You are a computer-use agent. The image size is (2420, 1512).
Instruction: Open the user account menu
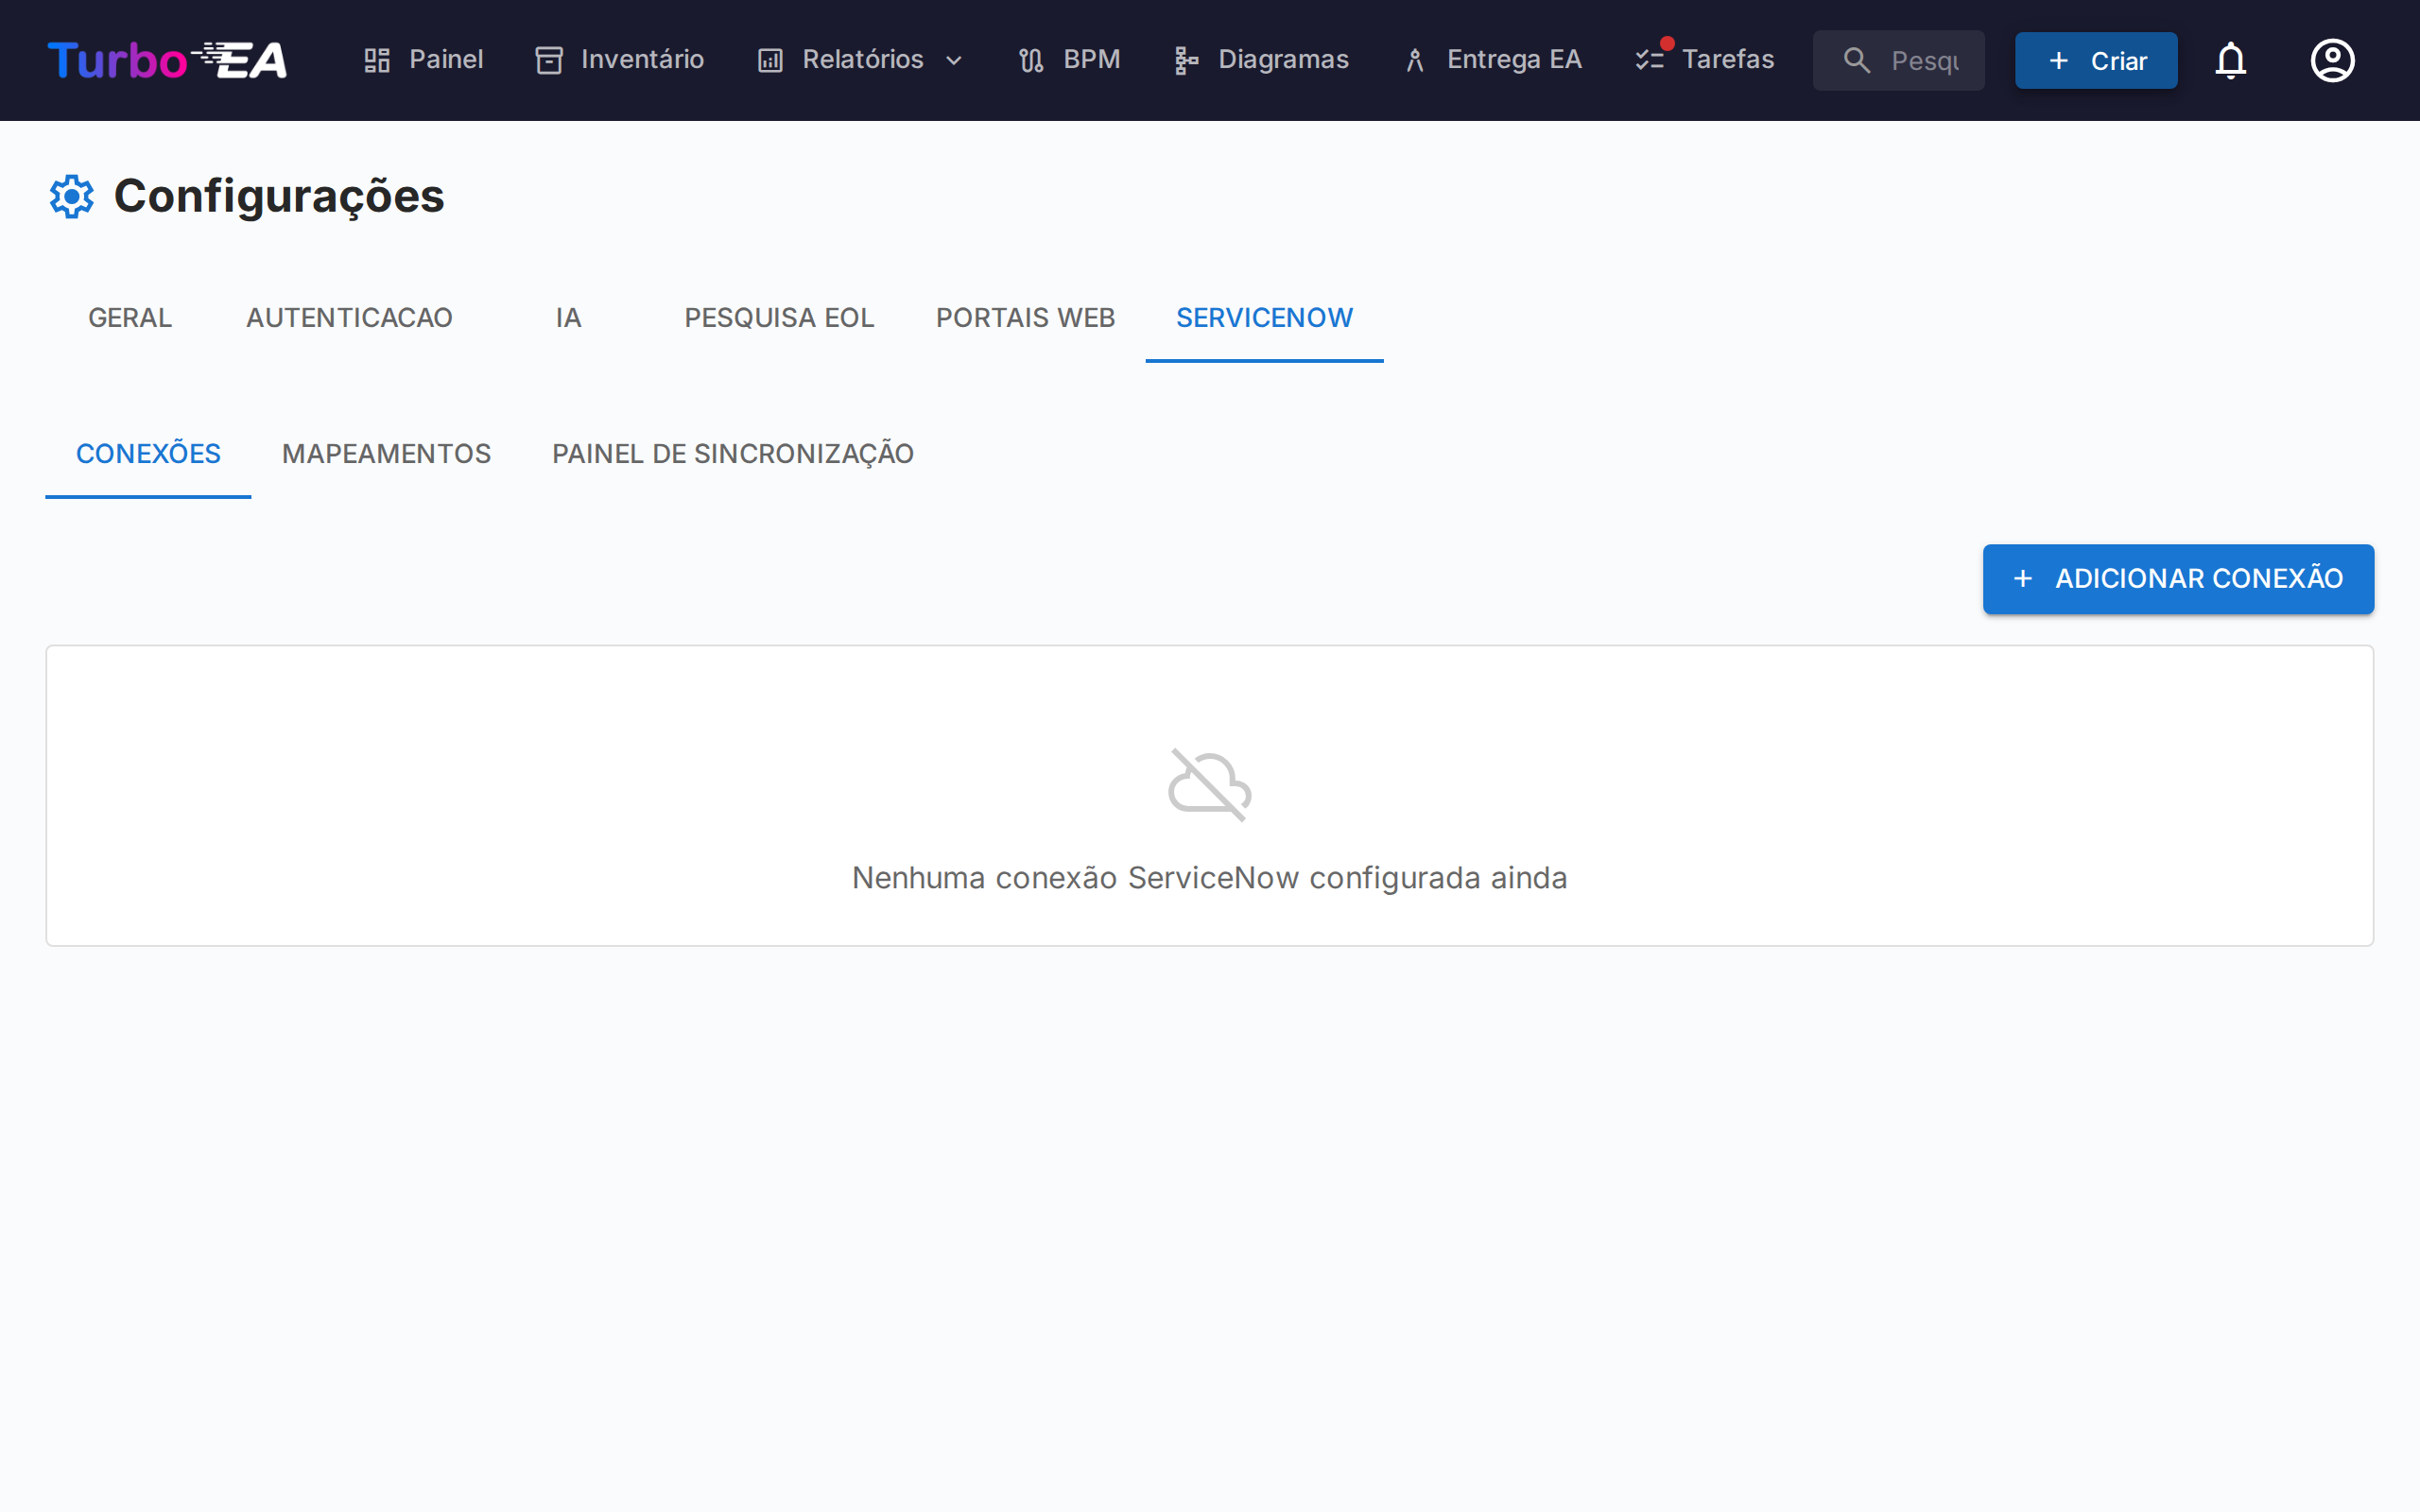coord(2332,60)
